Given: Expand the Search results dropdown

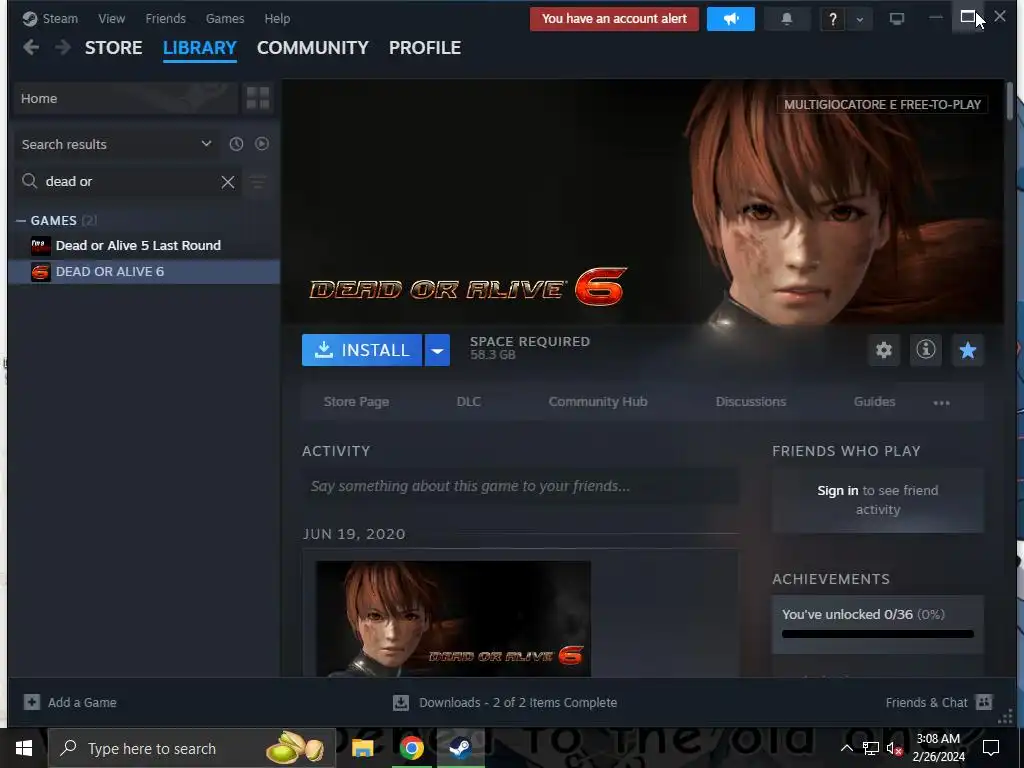Looking at the screenshot, I should 206,144.
